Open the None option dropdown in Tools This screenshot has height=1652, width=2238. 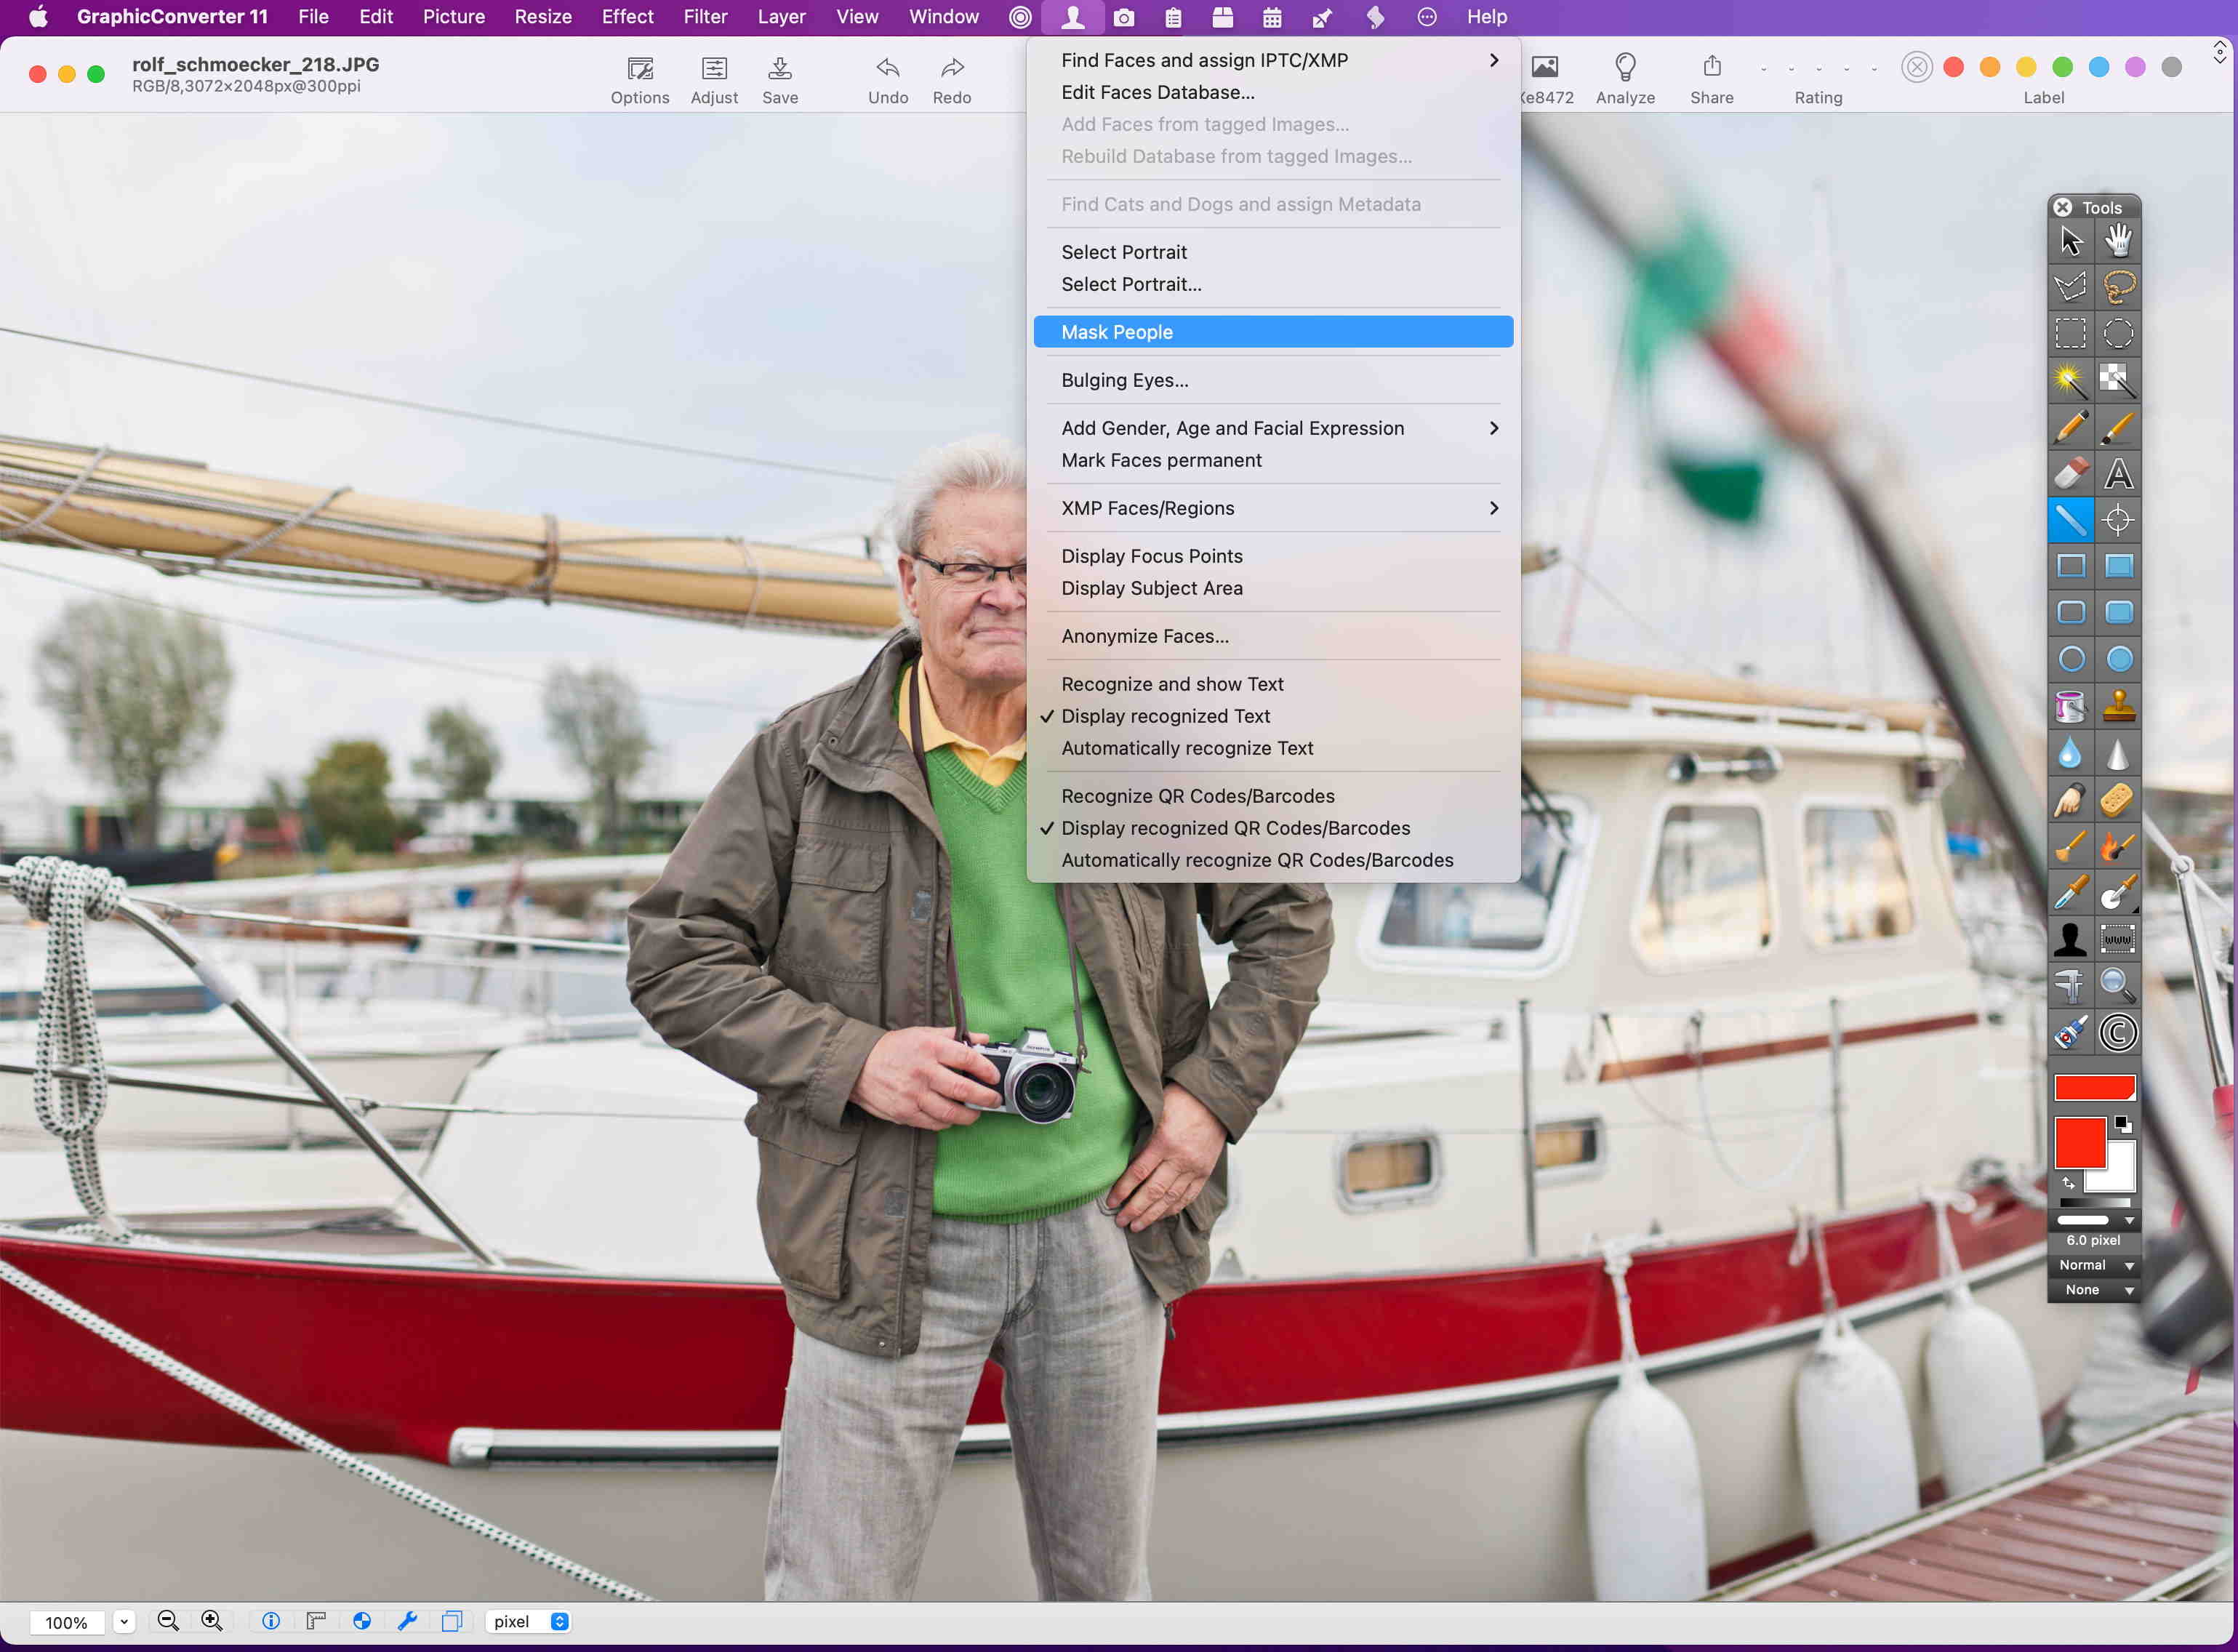tap(2094, 1290)
